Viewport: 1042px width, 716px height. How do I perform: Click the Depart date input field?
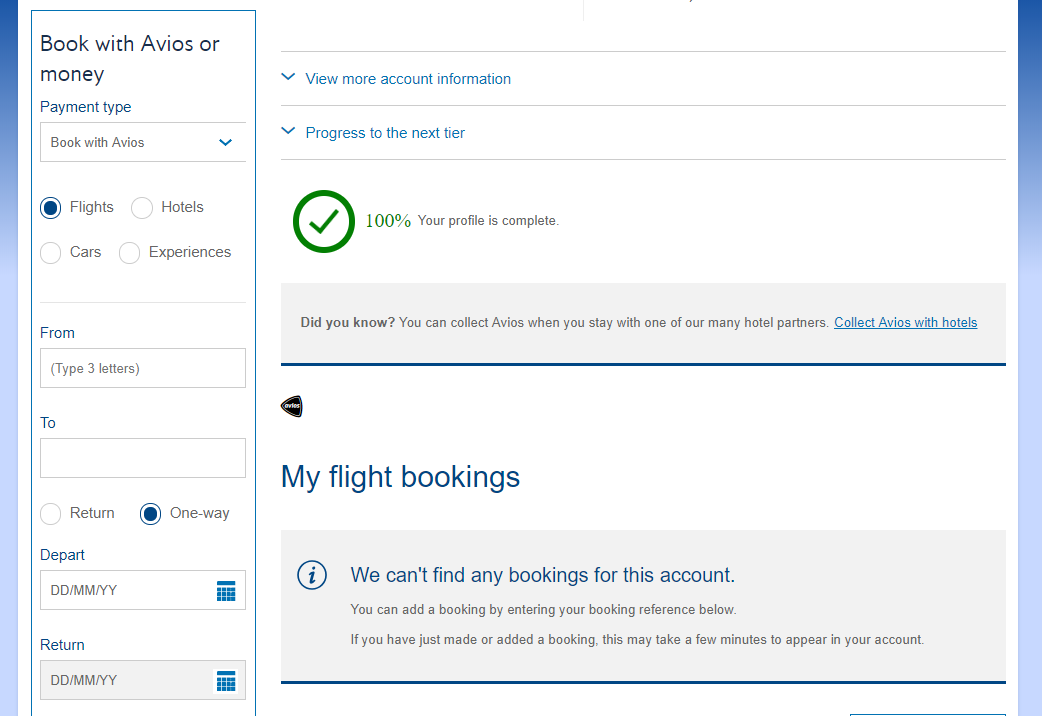click(143, 590)
